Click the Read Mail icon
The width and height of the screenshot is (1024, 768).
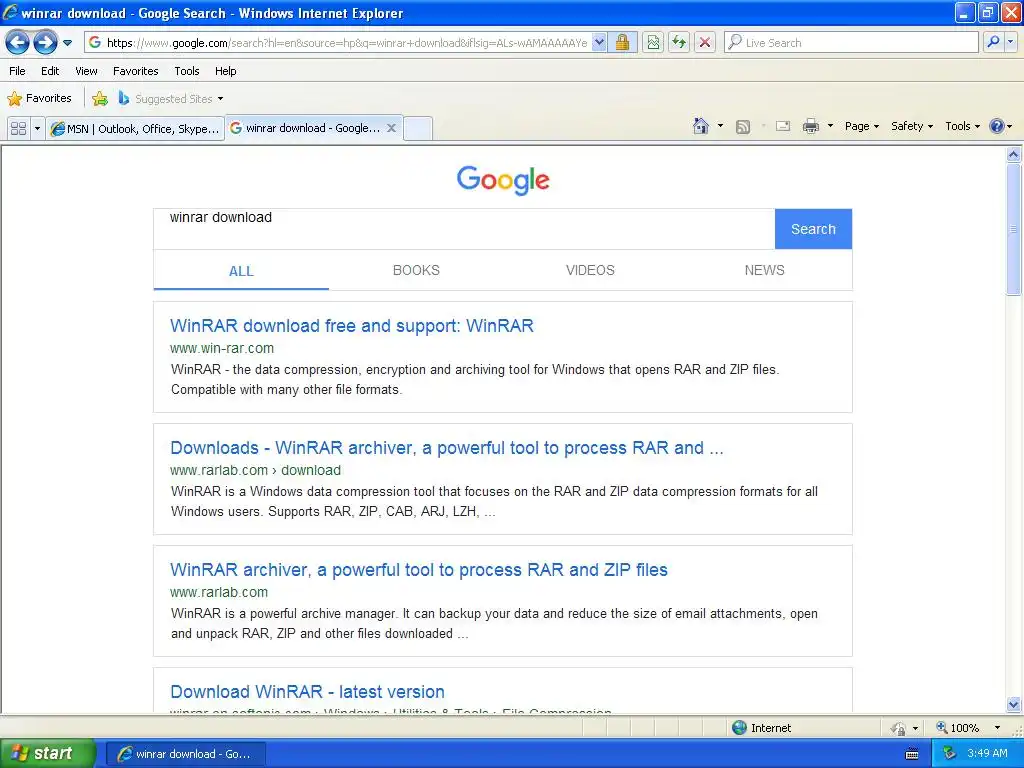coord(783,126)
